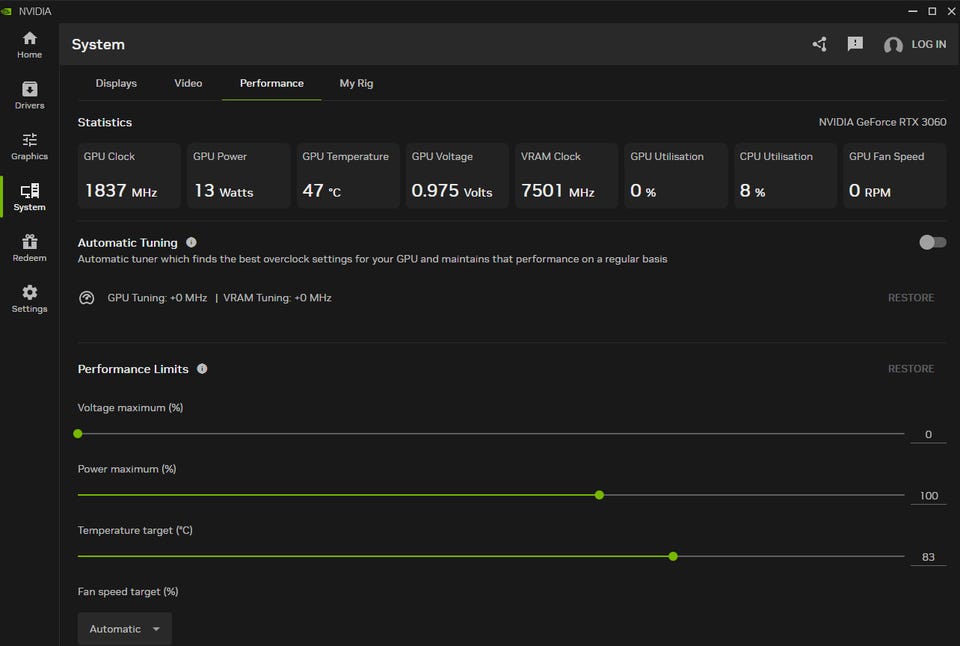The width and height of the screenshot is (960, 646).
Task: Click the Voltage maximum value field
Action: (x=928, y=434)
